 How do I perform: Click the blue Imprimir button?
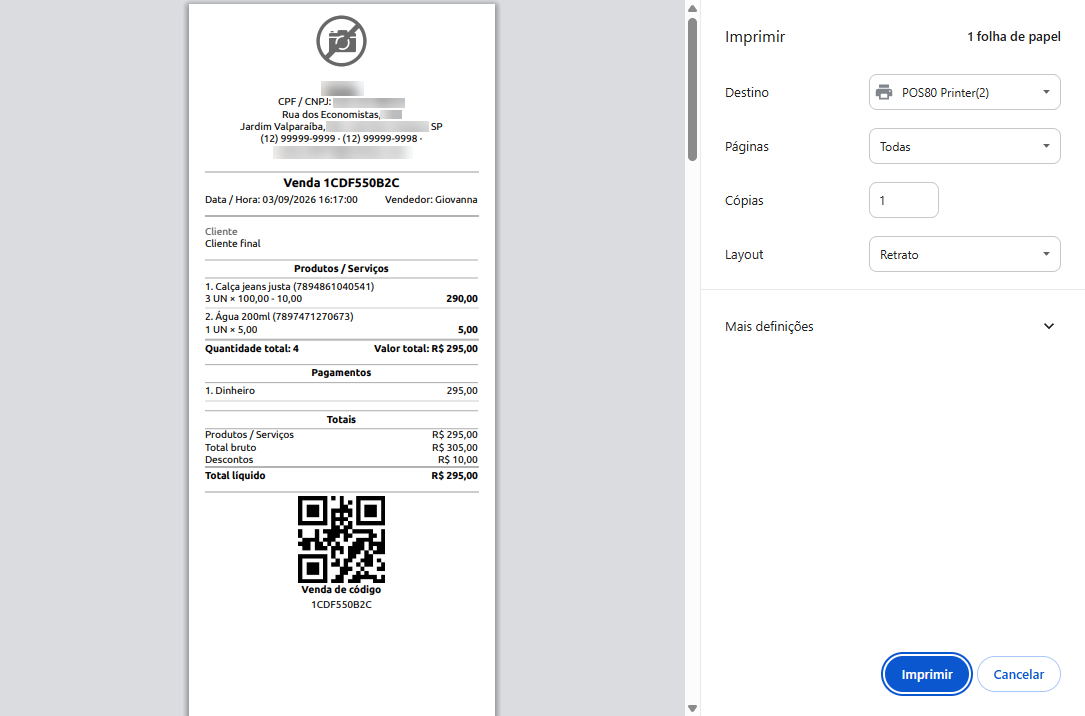pyautogui.click(x=927, y=674)
